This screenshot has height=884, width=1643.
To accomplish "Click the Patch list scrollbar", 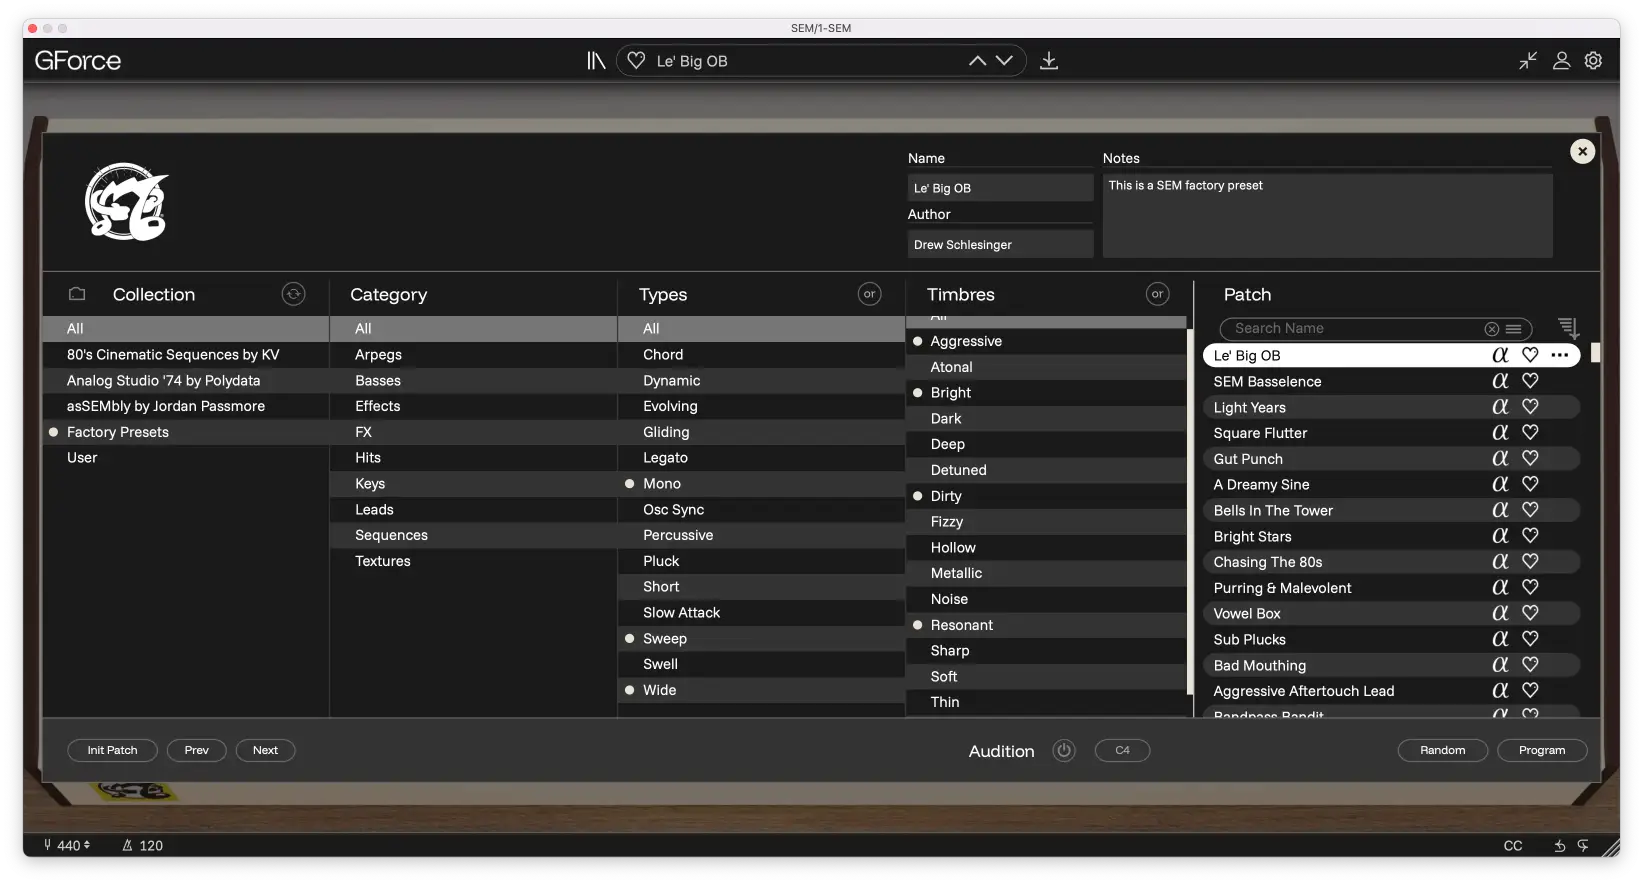I will [x=1596, y=353].
